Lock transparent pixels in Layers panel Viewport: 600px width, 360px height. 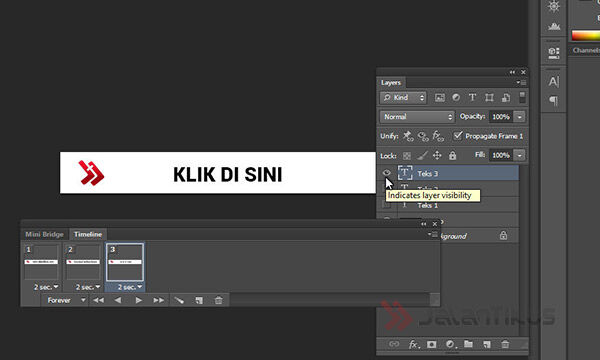(x=407, y=156)
